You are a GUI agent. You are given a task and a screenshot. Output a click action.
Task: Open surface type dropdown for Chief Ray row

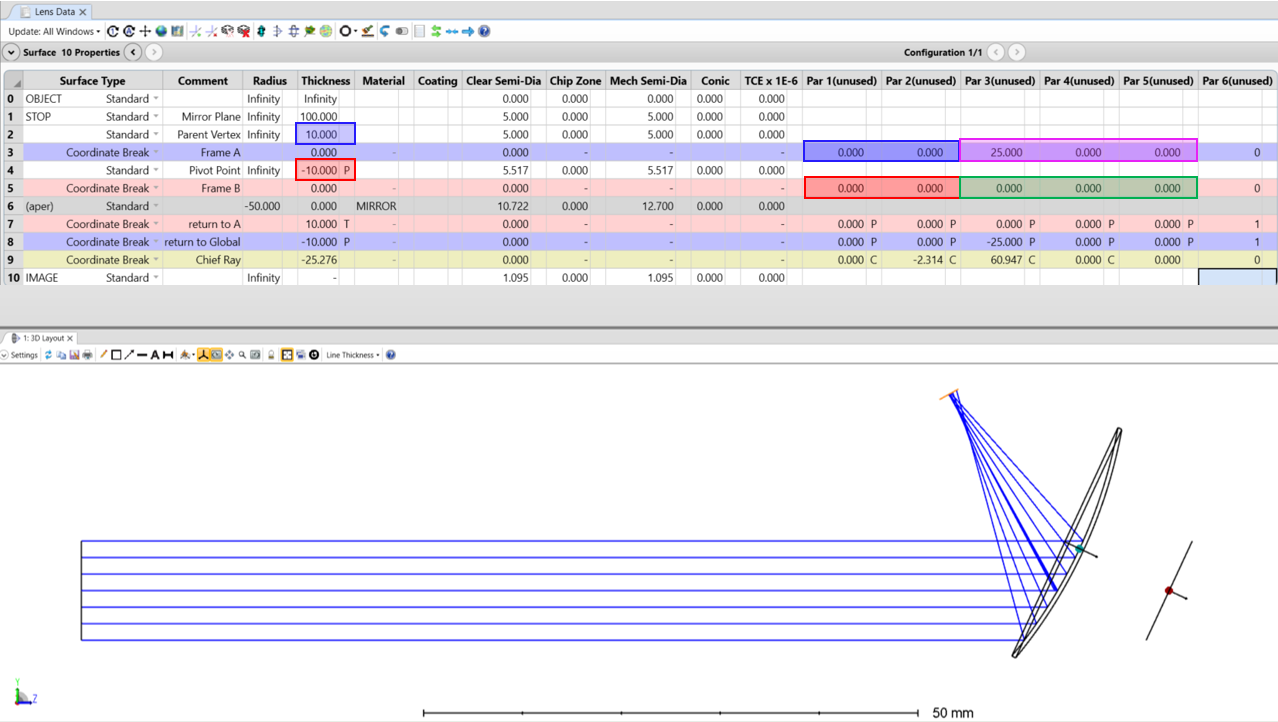click(x=156, y=260)
